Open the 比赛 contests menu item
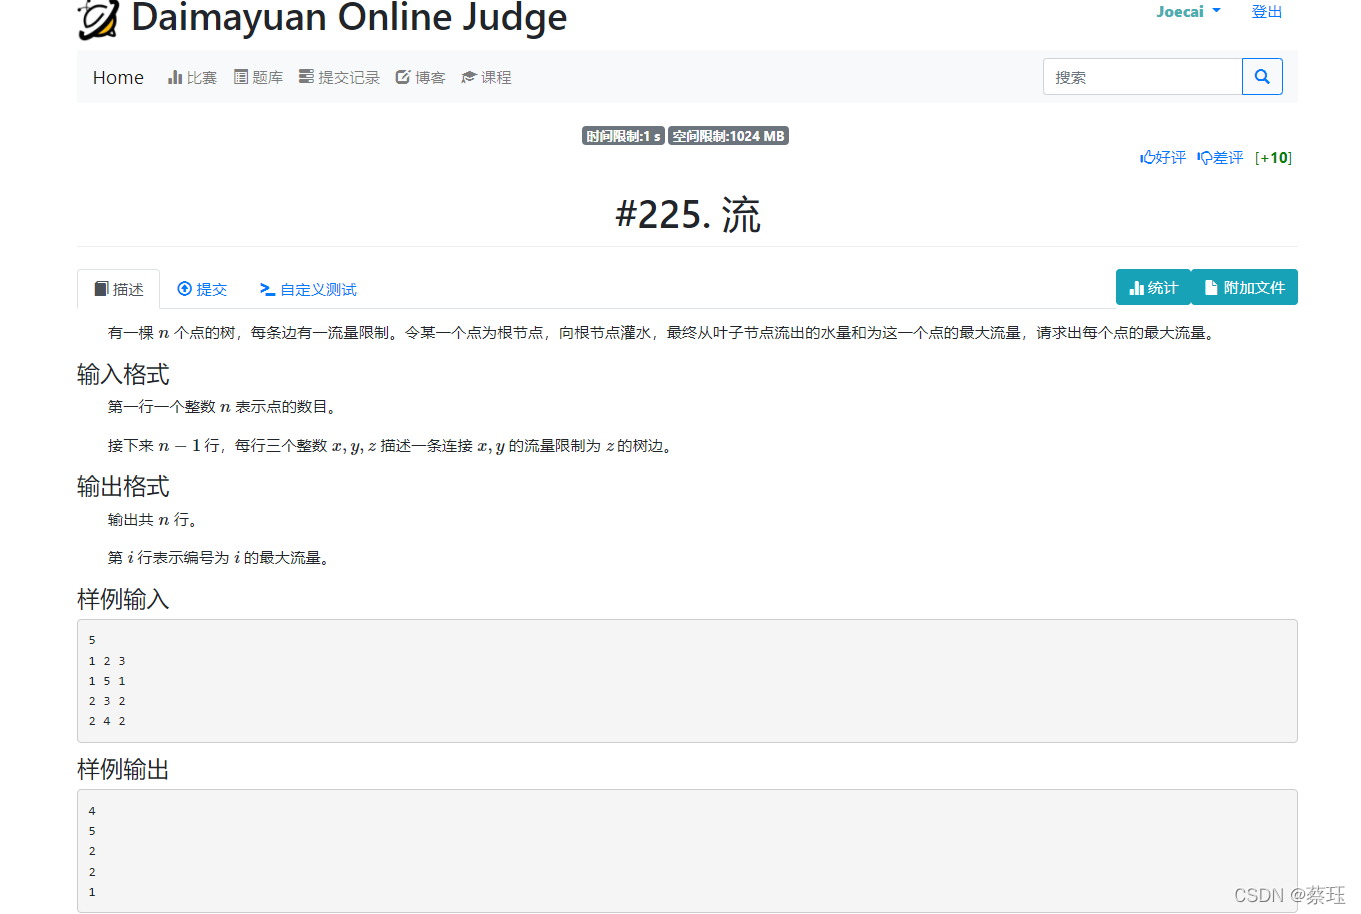This screenshot has width=1361, height=914. pyautogui.click(x=192, y=77)
